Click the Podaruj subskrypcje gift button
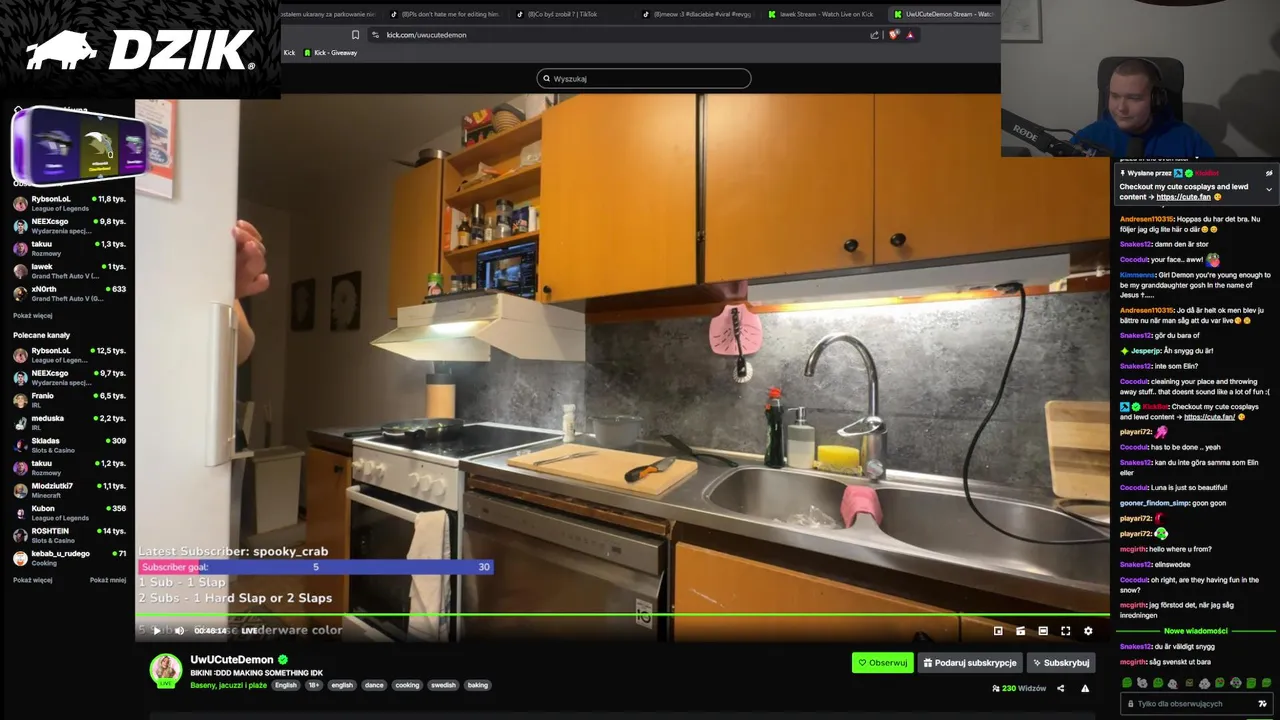1280x720 pixels. [x=969, y=662]
